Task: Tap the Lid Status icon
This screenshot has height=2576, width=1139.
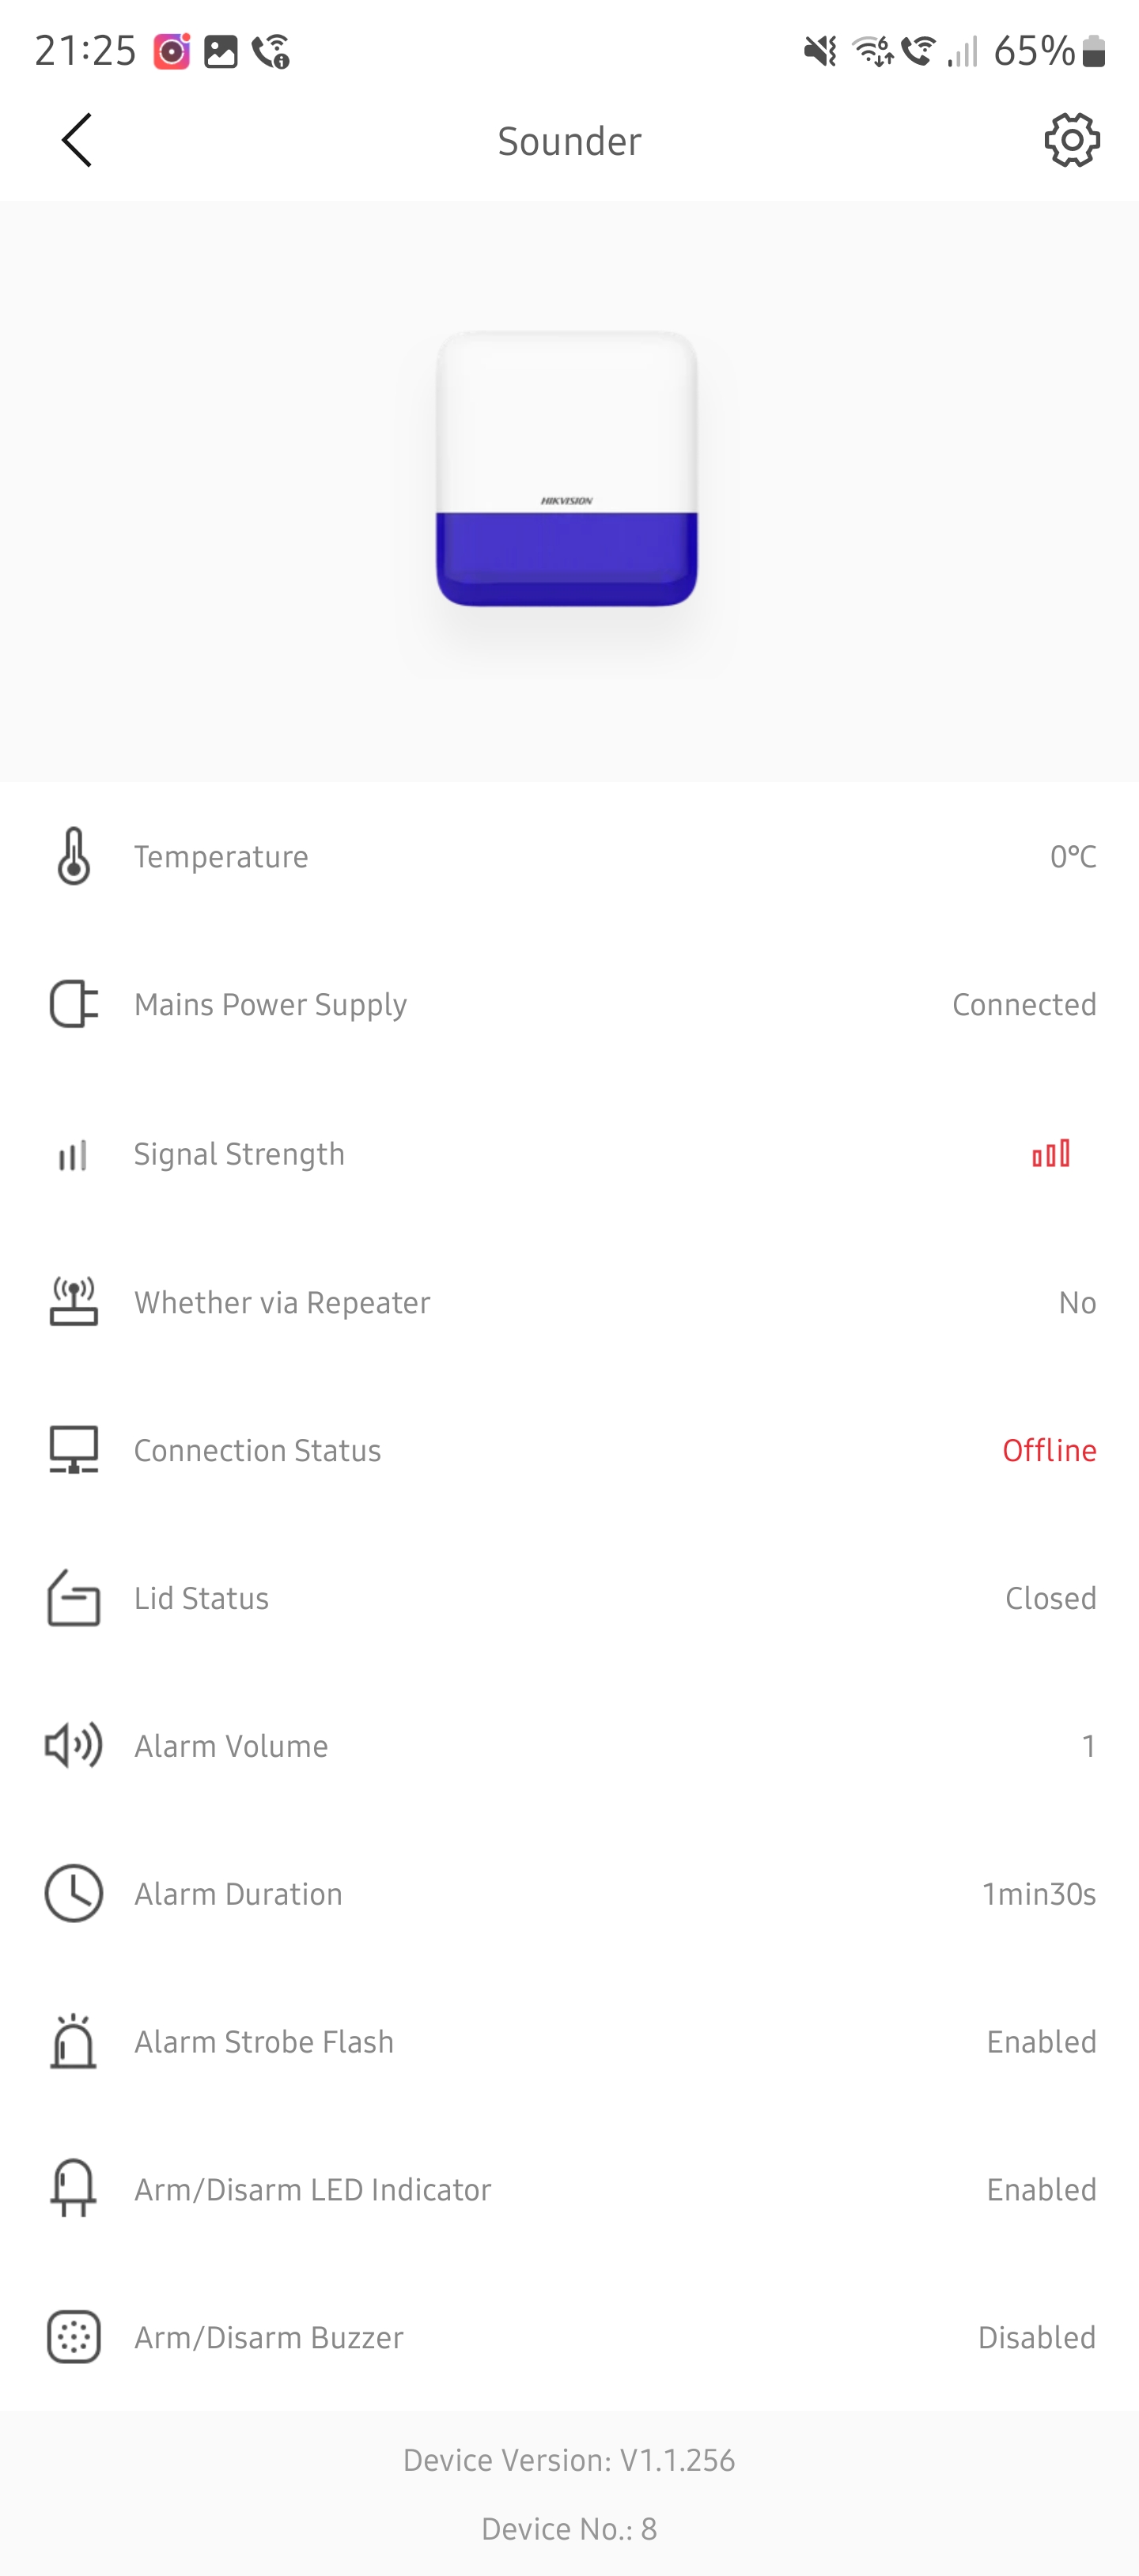Action: pos(74,1598)
